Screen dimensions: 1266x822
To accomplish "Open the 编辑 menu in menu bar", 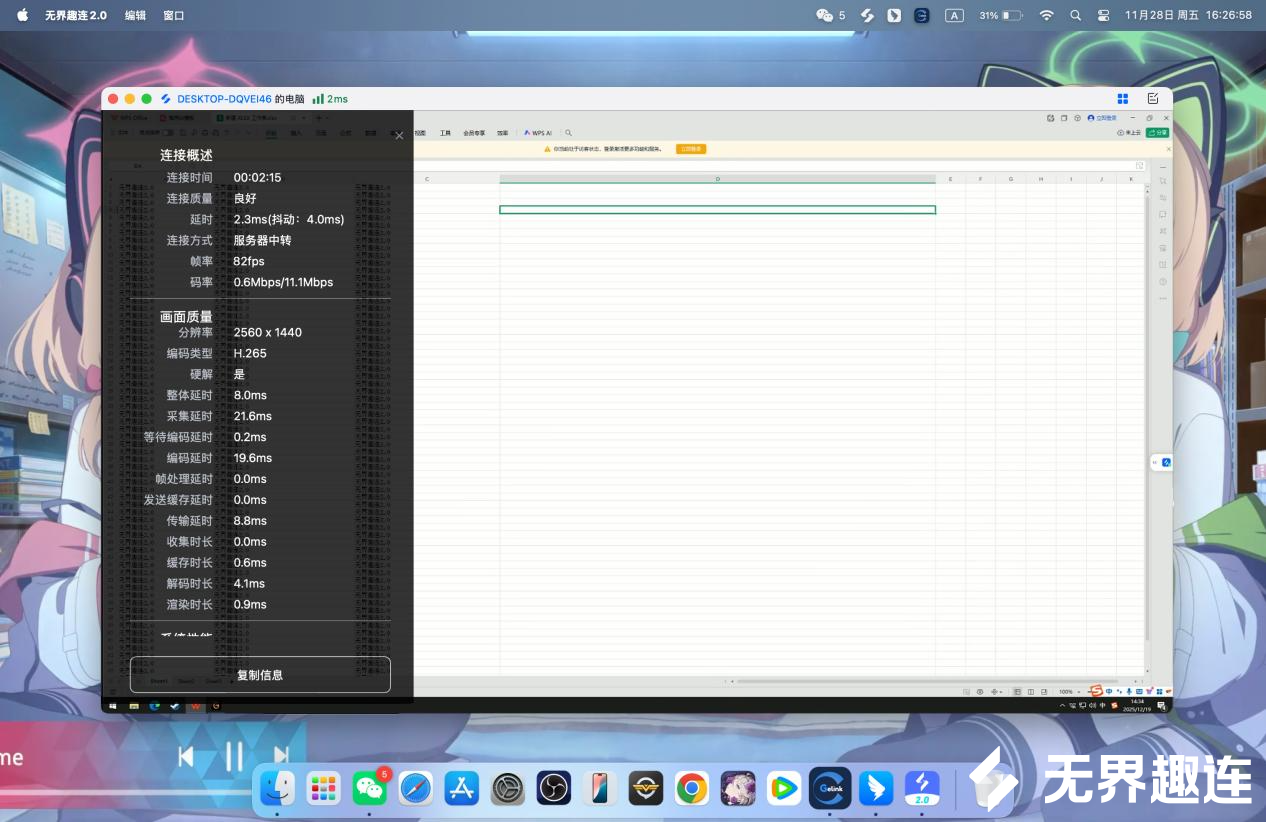I will pyautogui.click(x=135, y=15).
